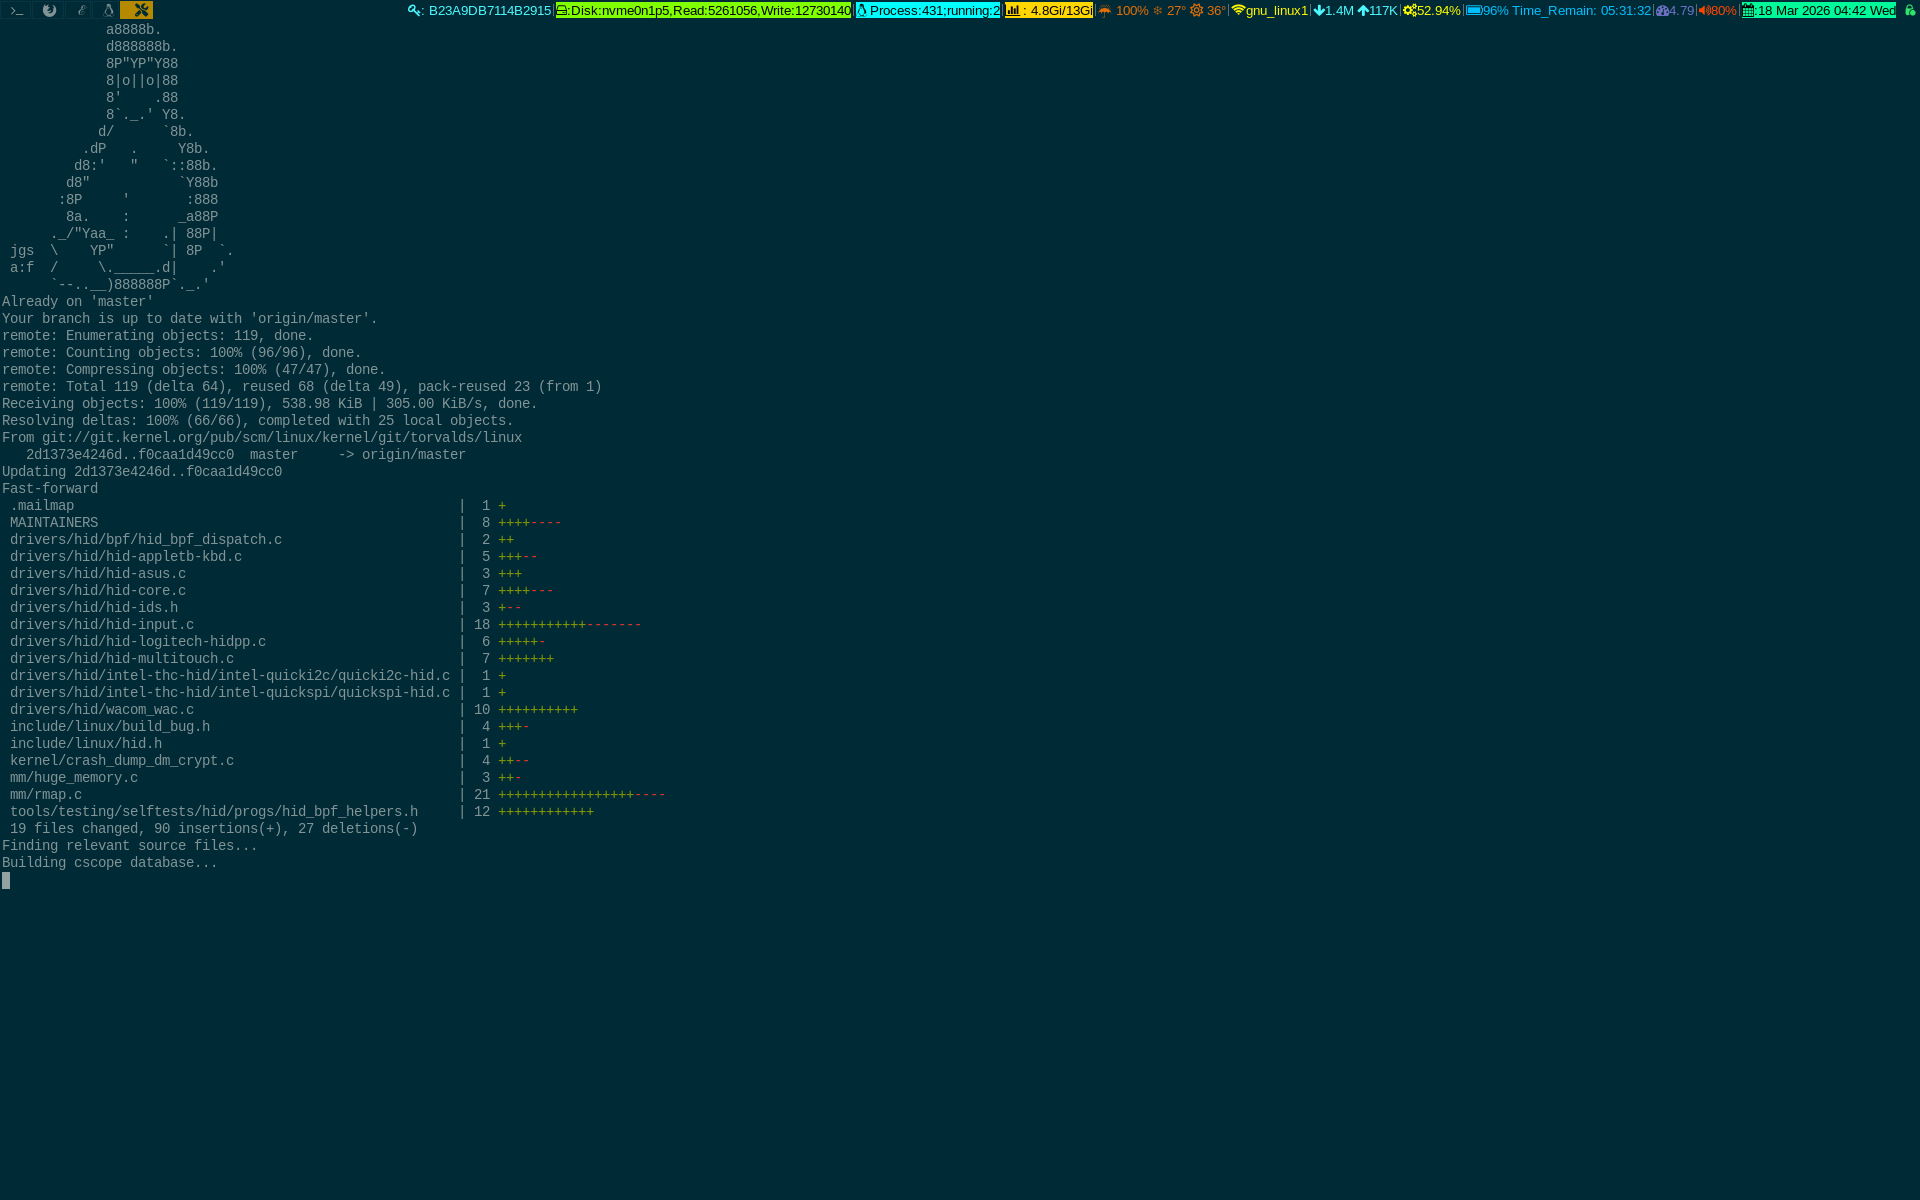The width and height of the screenshot is (1920, 1200).
Task: Open the 18 Mar 2026 date clock
Action: [1818, 11]
